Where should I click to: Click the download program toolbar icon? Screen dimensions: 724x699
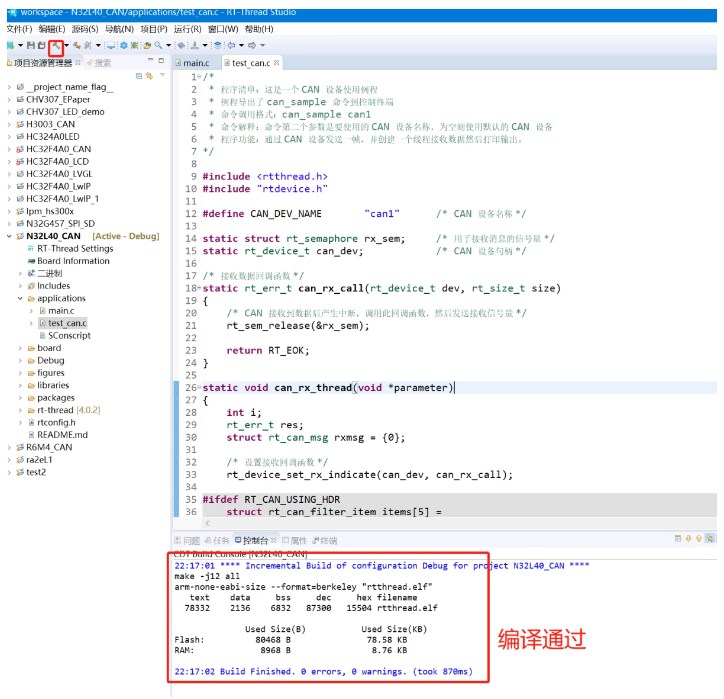(195, 45)
